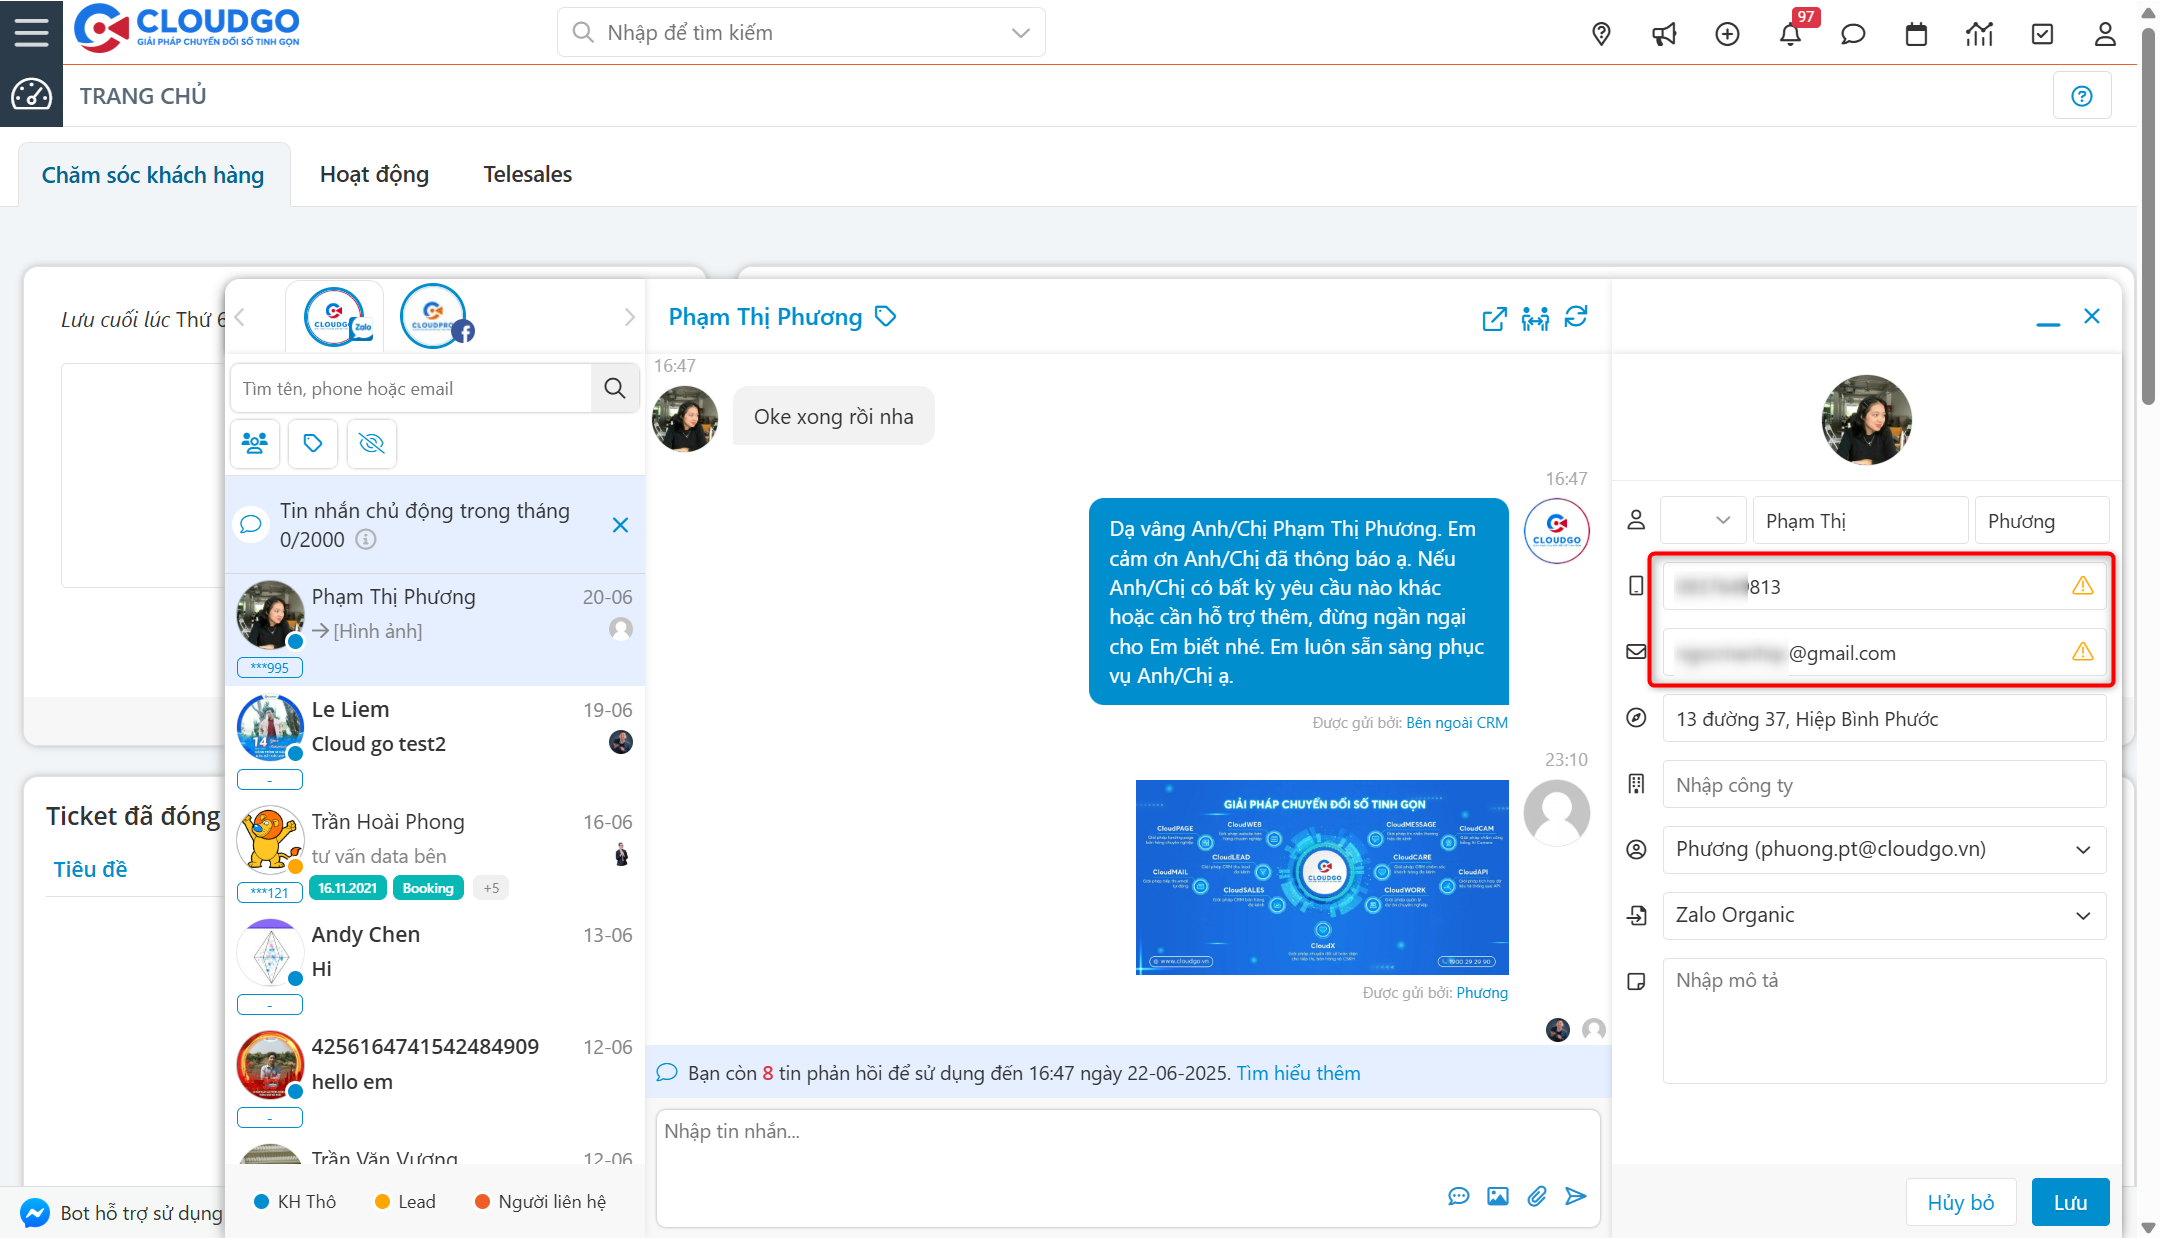Open the Hoạt động tab
The image size is (2160, 1238).
tap(374, 173)
